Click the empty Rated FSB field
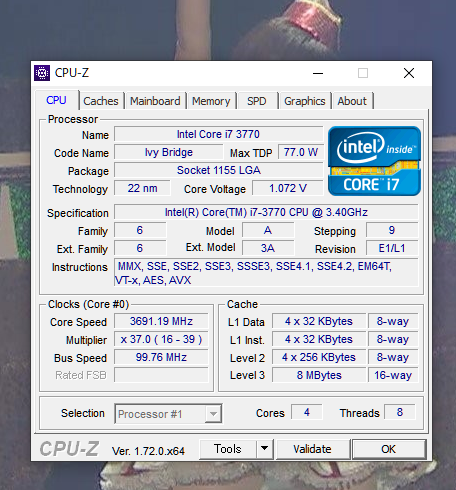 coord(161,375)
